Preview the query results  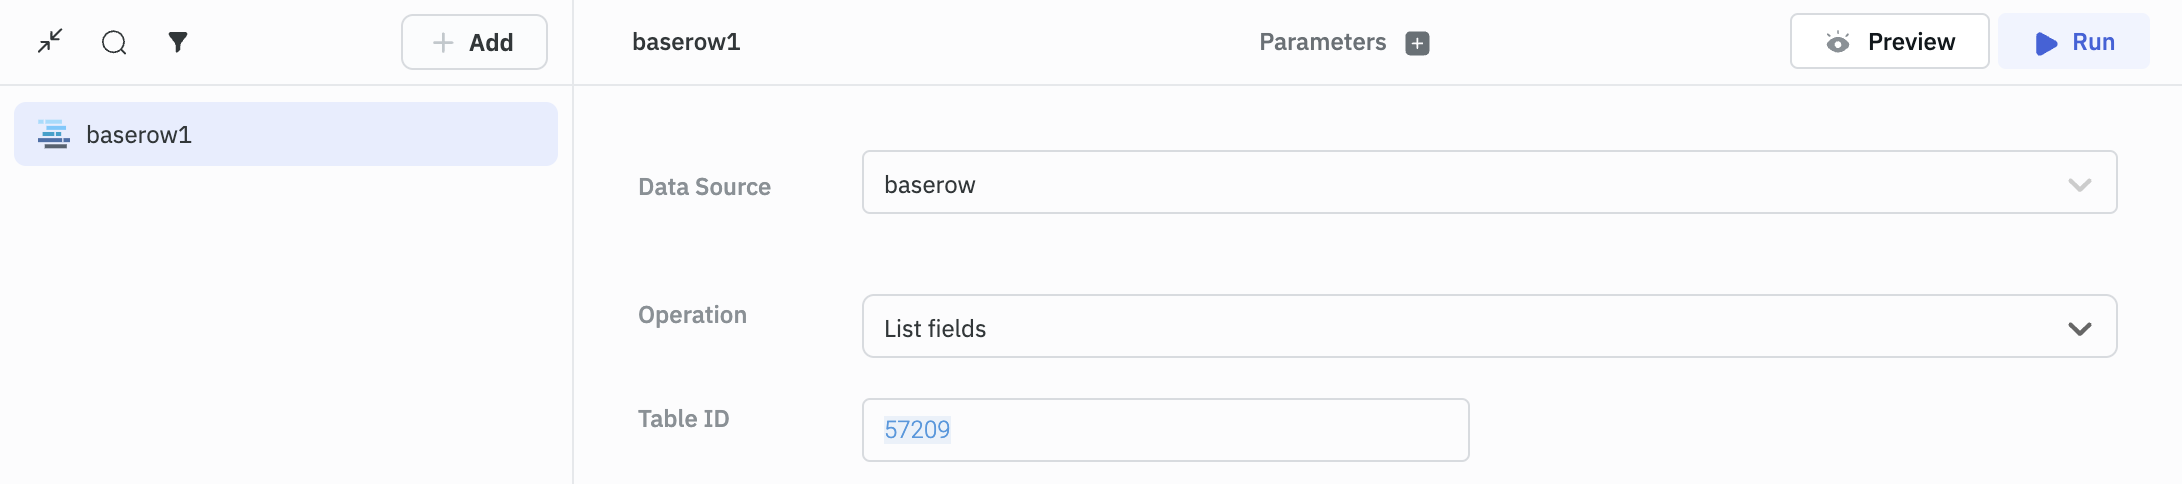[x=1889, y=42]
